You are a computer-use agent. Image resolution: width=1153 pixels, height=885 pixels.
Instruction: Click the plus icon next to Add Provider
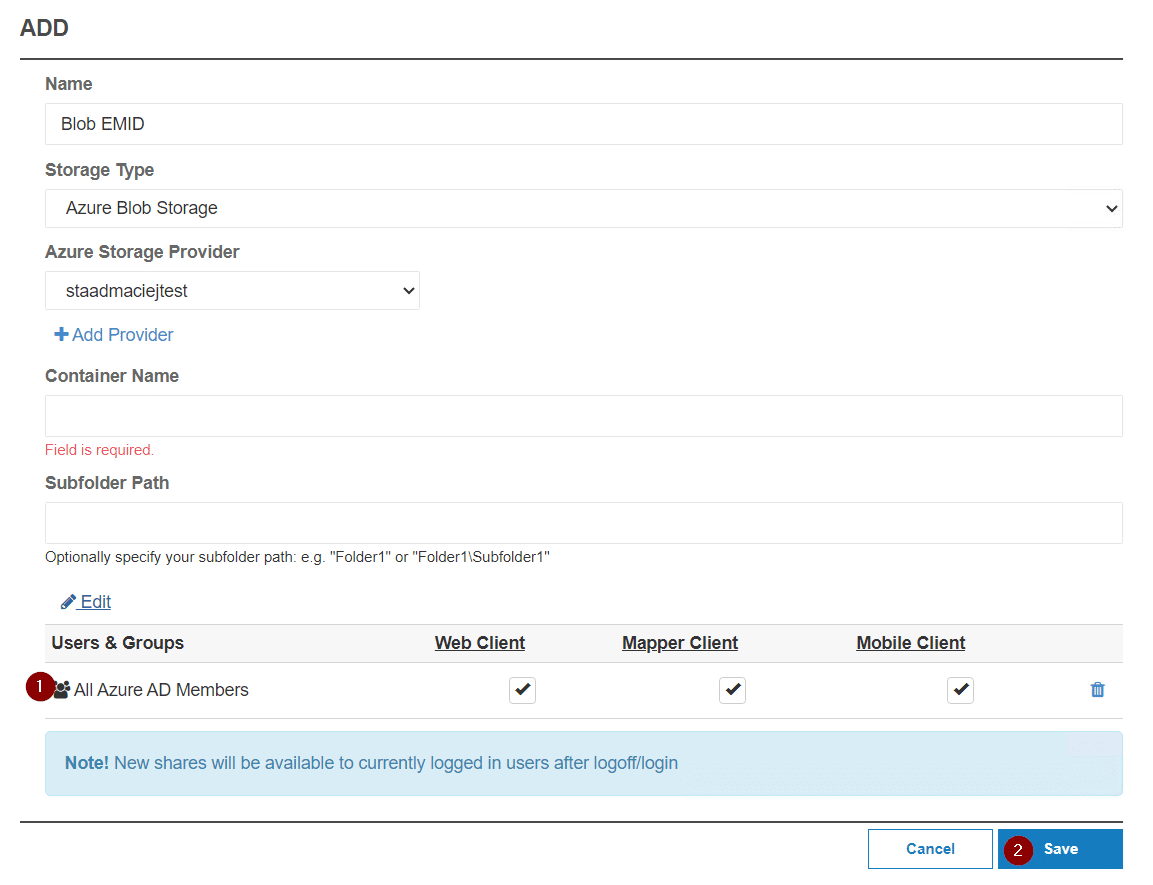[x=61, y=334]
